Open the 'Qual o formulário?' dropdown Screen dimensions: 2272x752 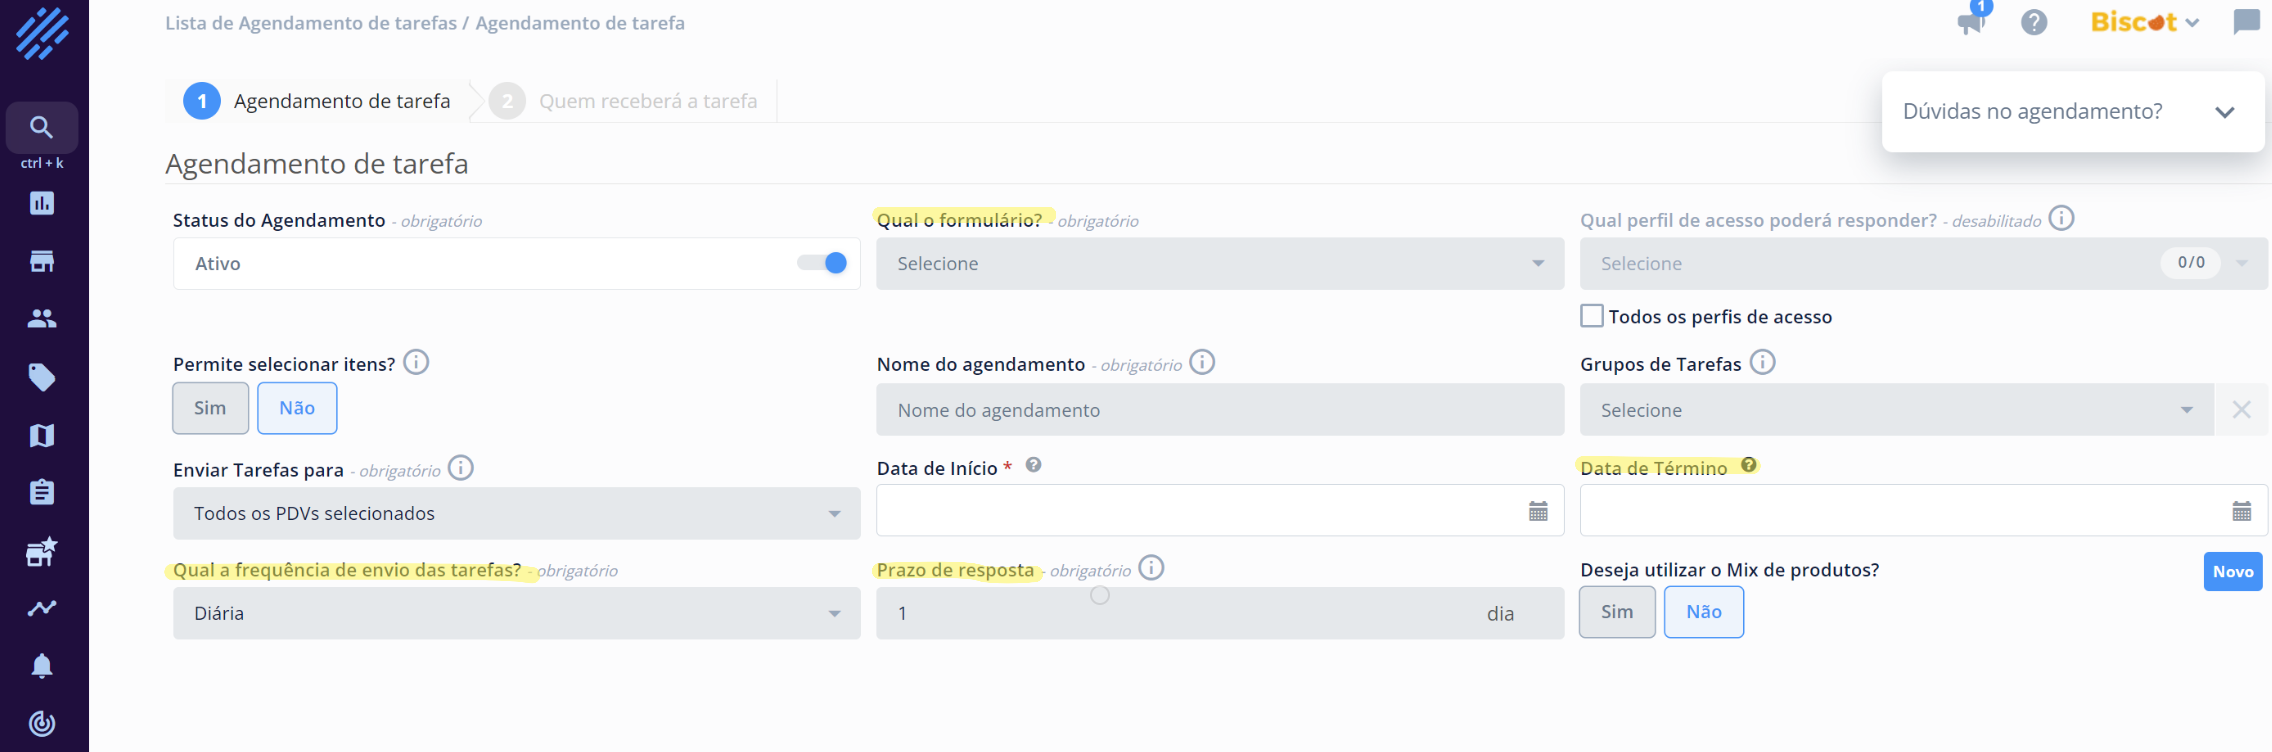[1219, 264]
